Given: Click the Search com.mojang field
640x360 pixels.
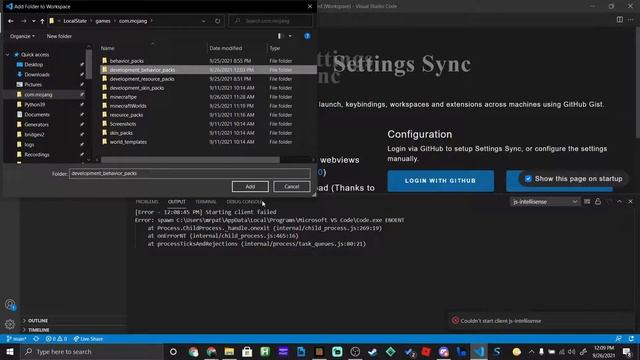Looking at the screenshot, I should click(271, 21).
